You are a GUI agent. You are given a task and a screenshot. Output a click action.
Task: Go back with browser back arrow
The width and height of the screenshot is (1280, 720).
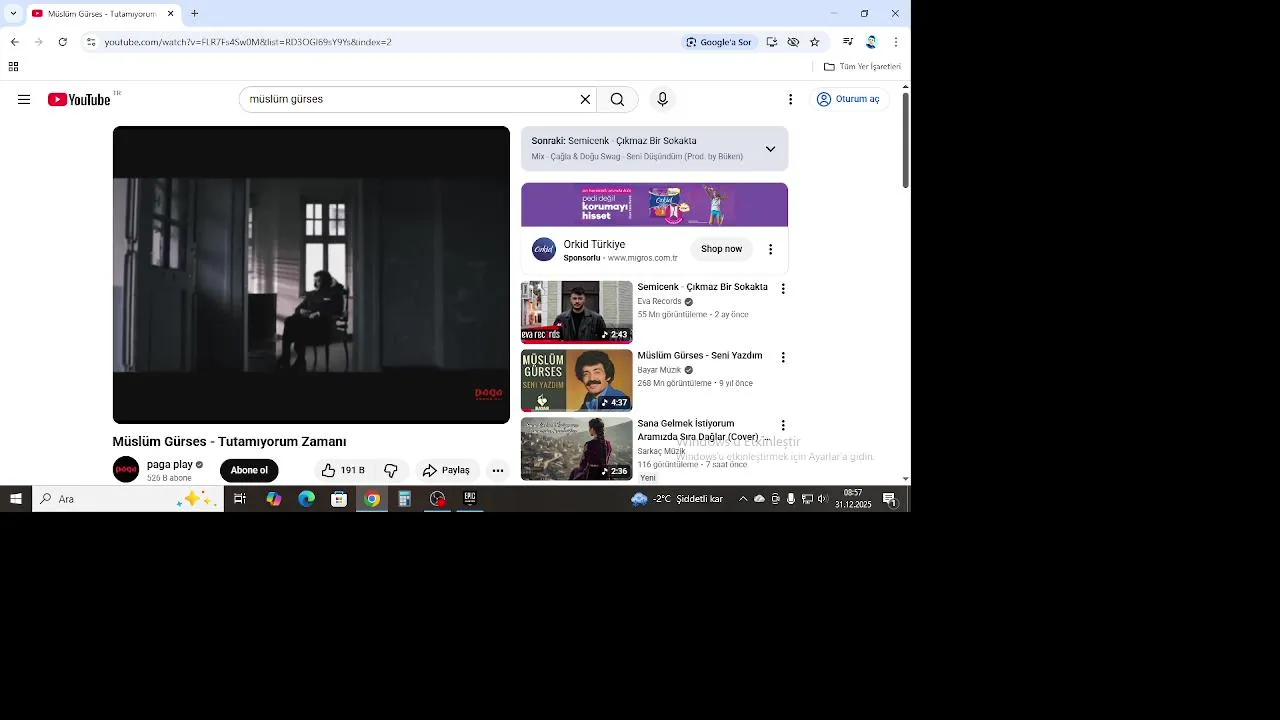pyautogui.click(x=14, y=42)
